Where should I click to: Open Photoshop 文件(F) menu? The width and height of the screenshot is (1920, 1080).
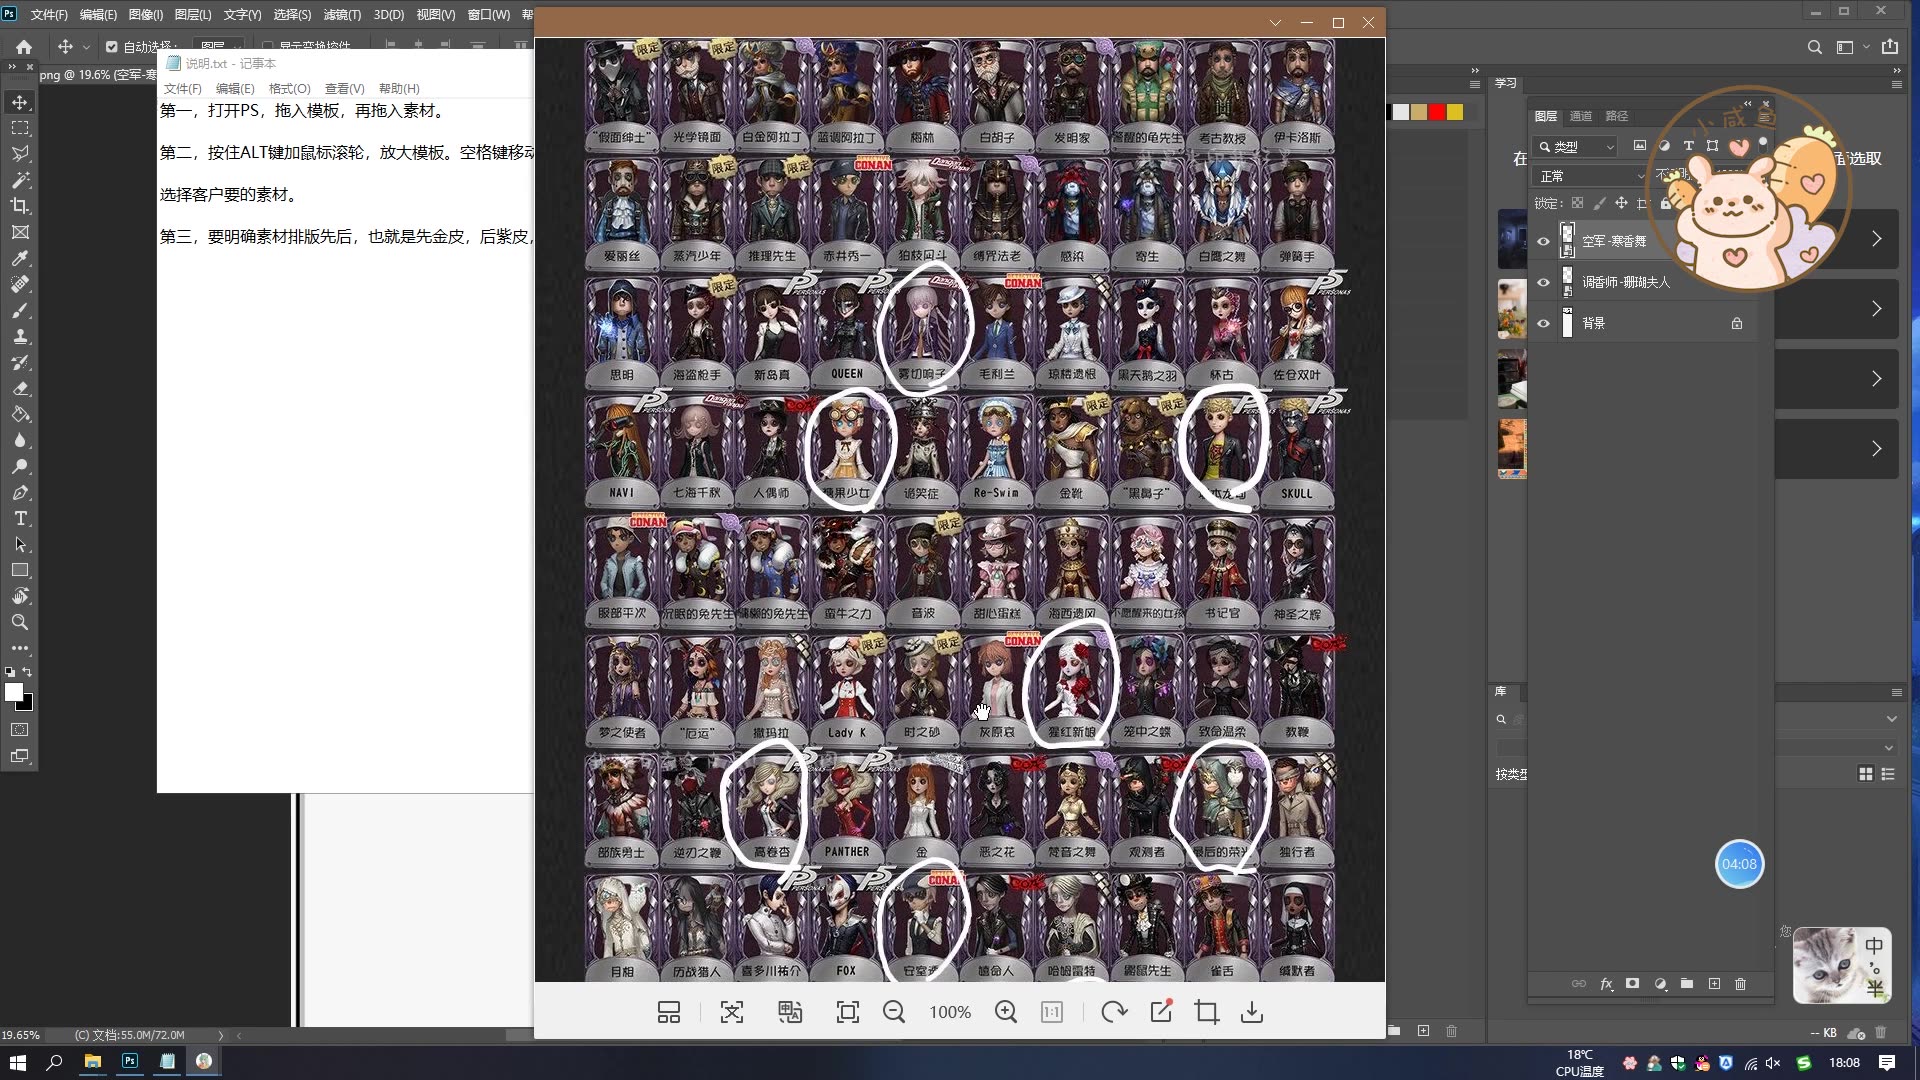coord(49,15)
